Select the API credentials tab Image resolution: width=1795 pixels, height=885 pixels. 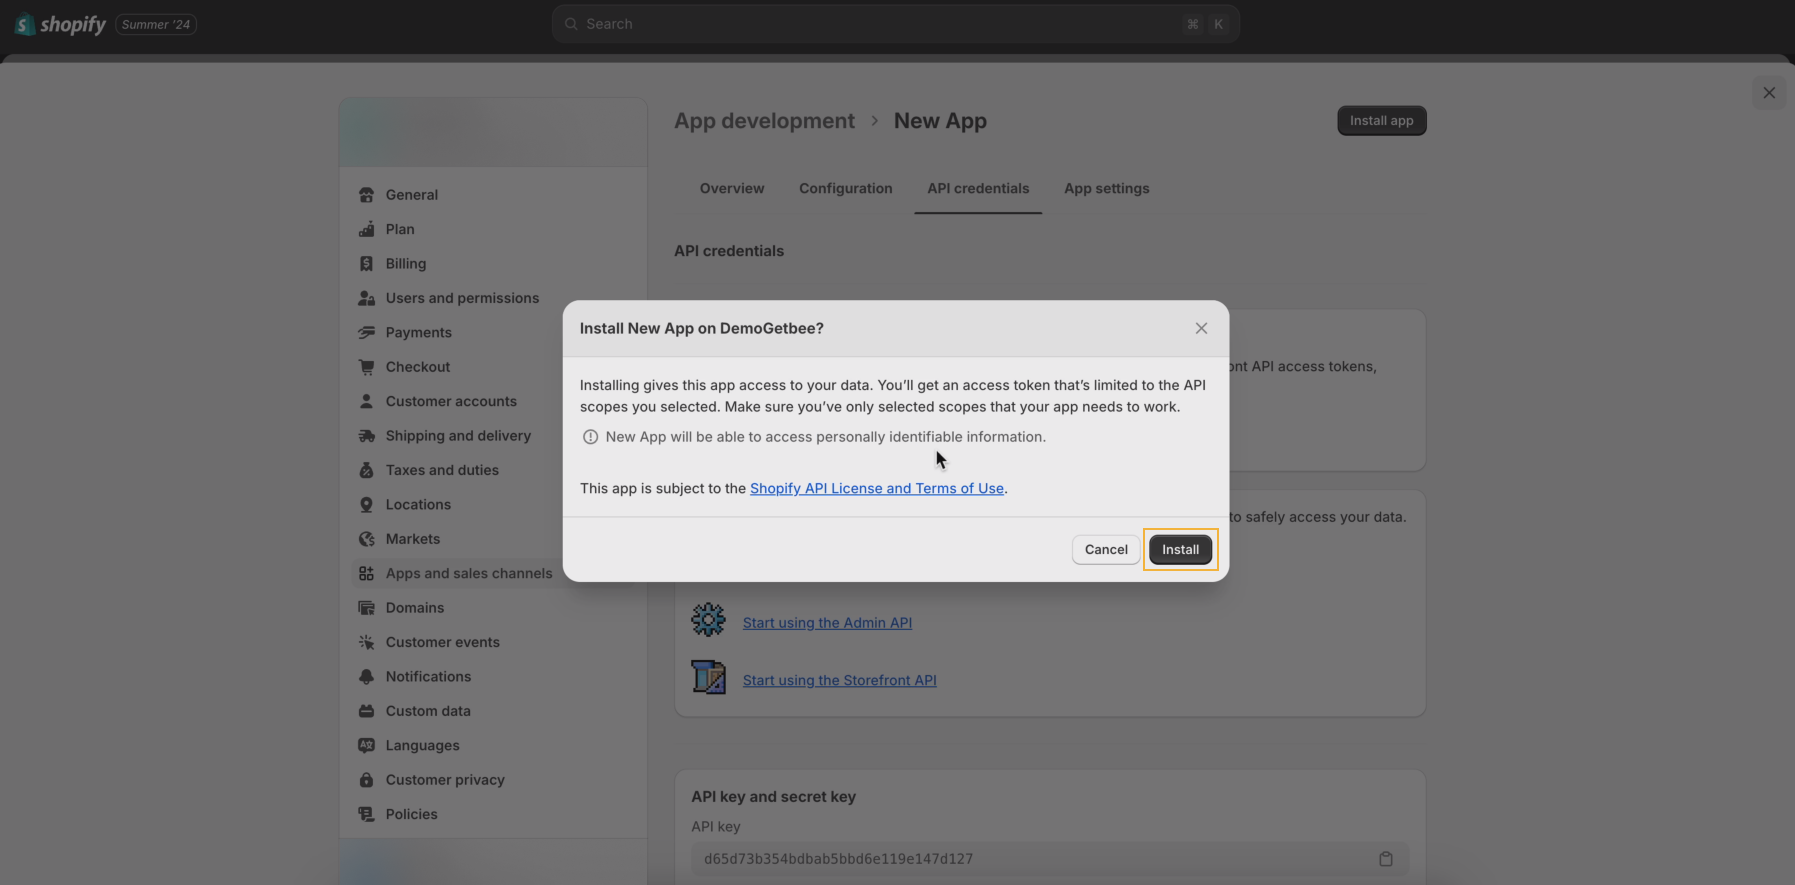point(978,188)
